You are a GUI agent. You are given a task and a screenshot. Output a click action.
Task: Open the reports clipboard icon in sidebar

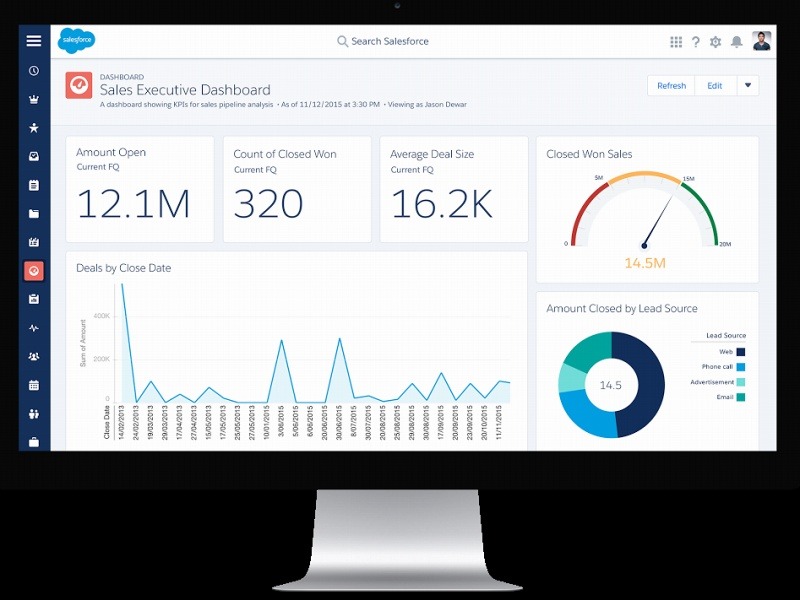34,299
